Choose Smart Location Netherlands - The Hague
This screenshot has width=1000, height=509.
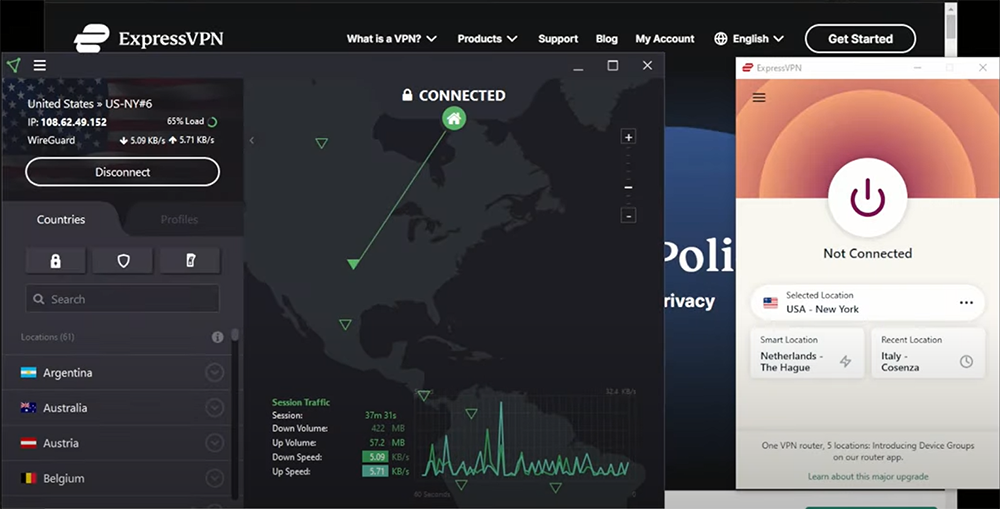pyautogui.click(x=807, y=353)
